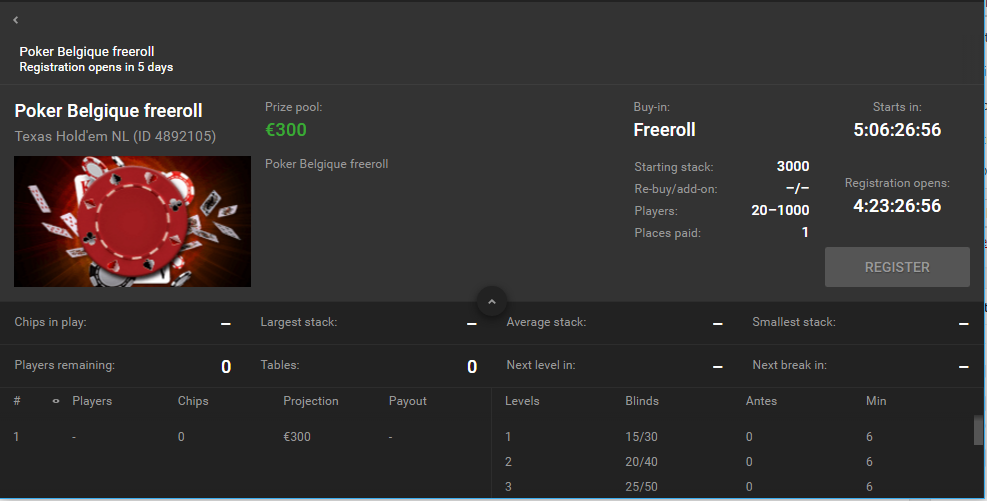Click the eye icon beside Players column

[x=56, y=401]
